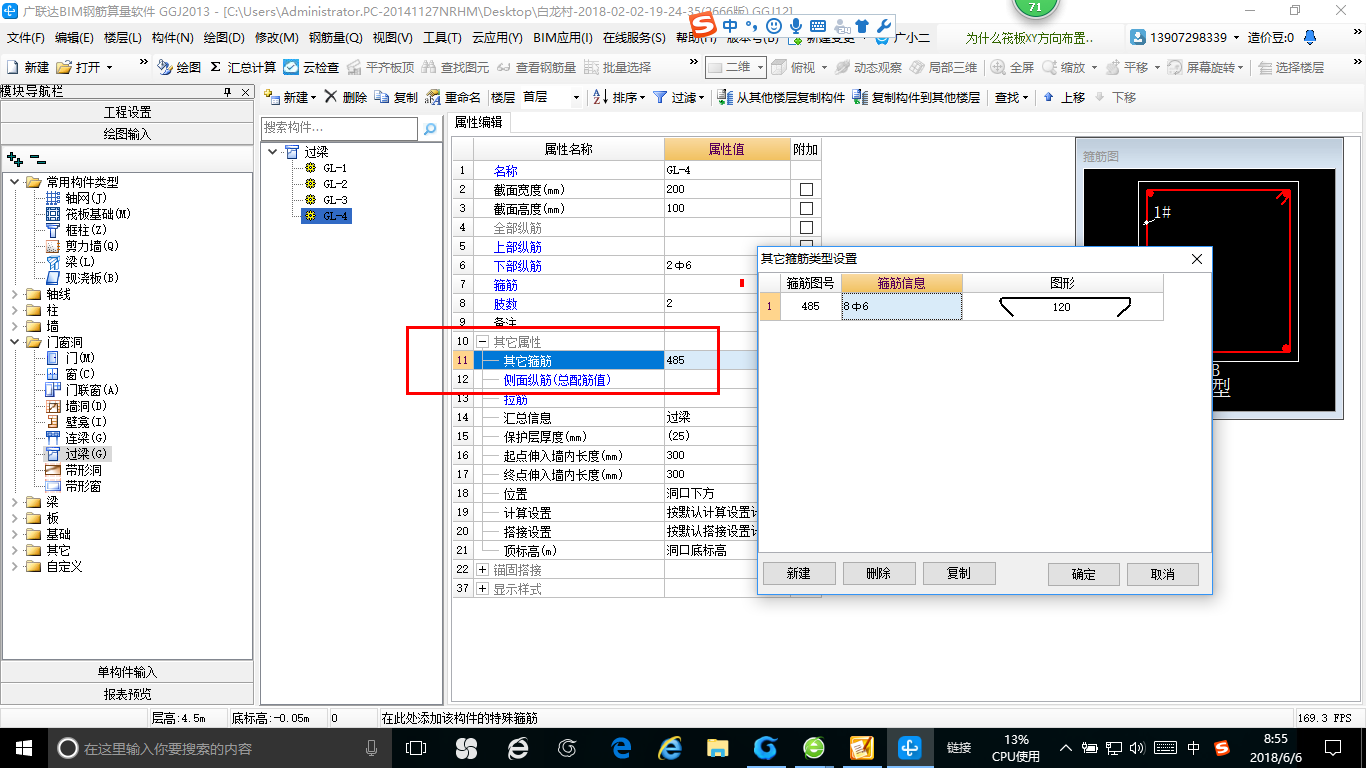This screenshot has width=1366, height=768.
Task: Click the 上移 move-up arrow
Action: 1048,97
